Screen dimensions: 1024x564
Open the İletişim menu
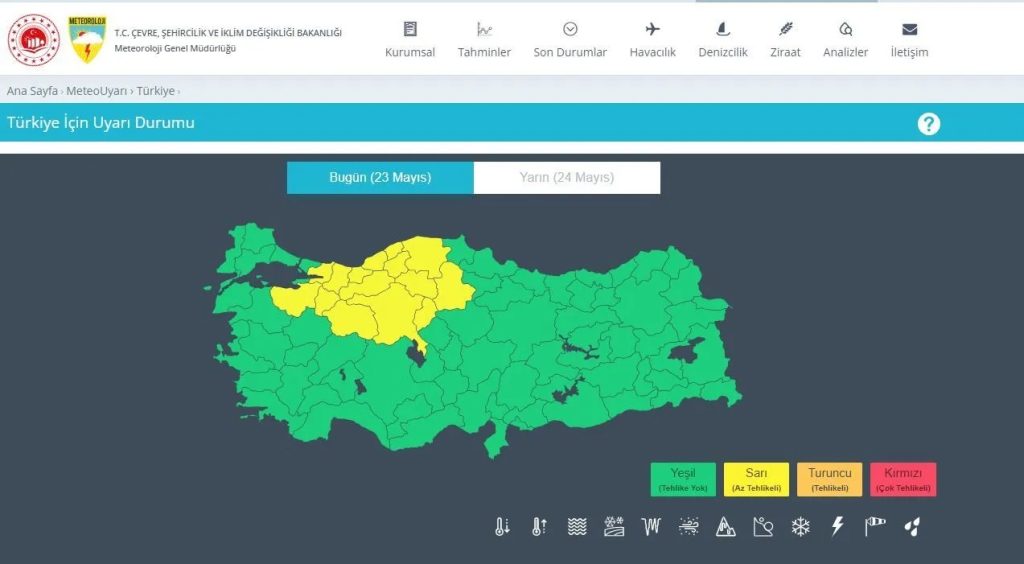coord(909,40)
